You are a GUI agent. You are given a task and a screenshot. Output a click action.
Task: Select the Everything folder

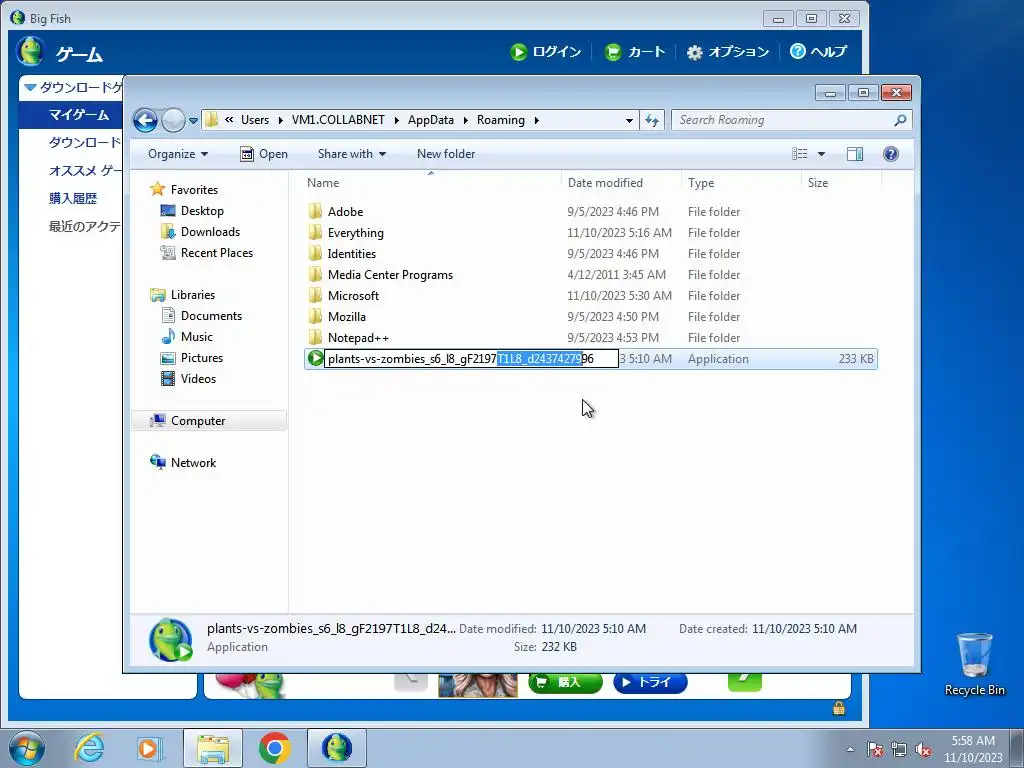click(x=355, y=233)
